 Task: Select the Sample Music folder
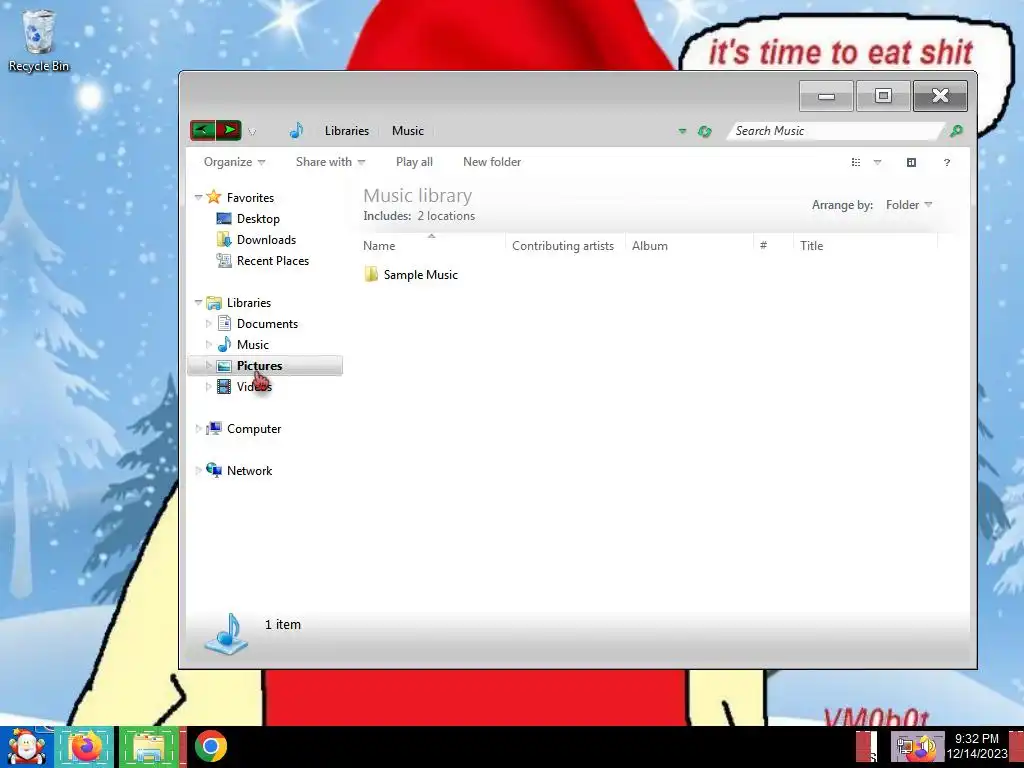[421, 275]
